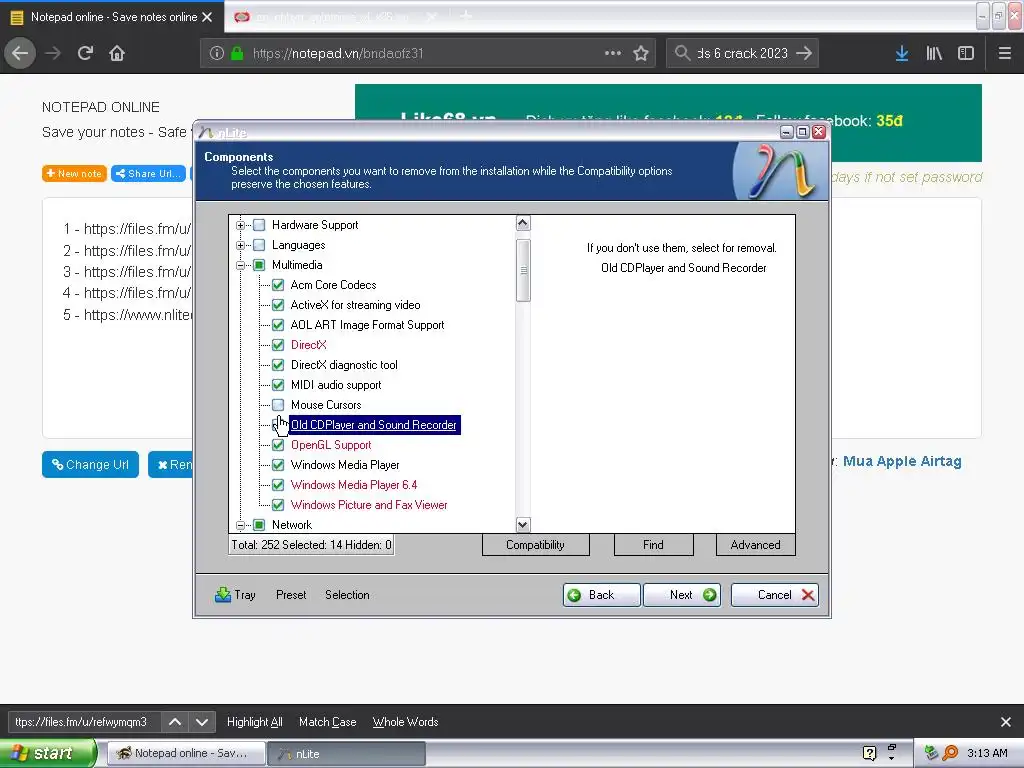Check the Mouse Cursors box

click(x=278, y=405)
